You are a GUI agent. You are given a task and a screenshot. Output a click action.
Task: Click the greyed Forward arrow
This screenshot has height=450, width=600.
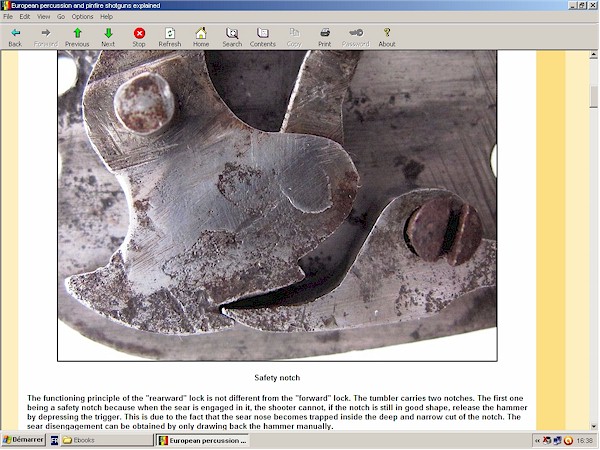(46, 37)
